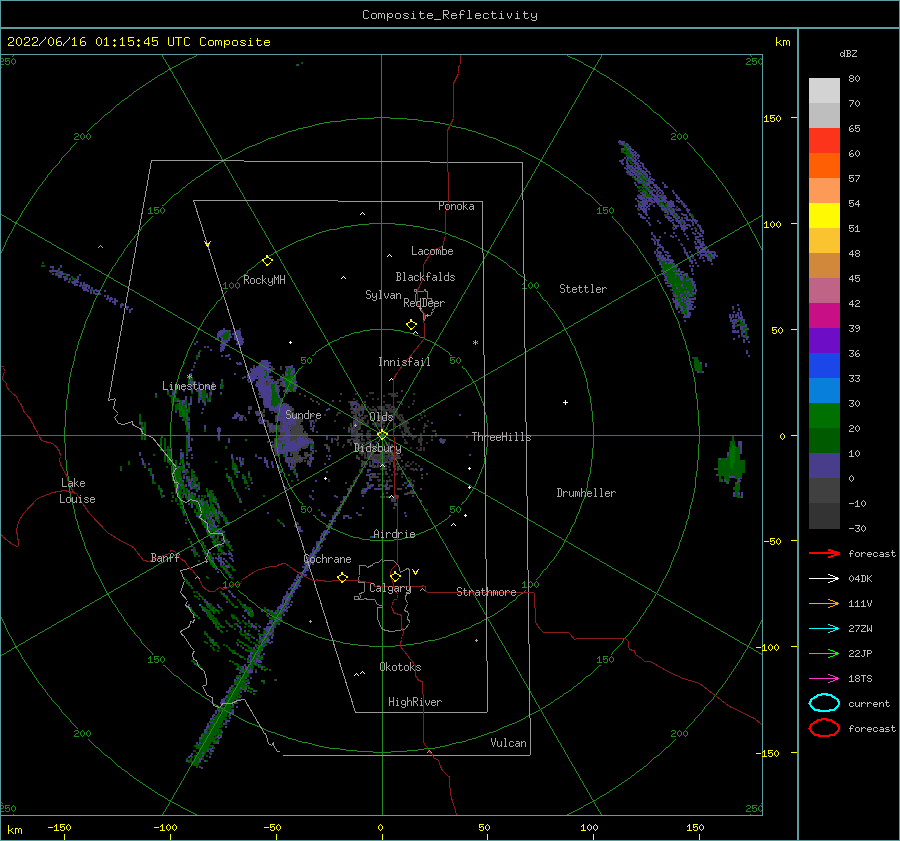Click the 20 dBZ green color swatch
The width and height of the screenshot is (900, 841).
coord(824,416)
